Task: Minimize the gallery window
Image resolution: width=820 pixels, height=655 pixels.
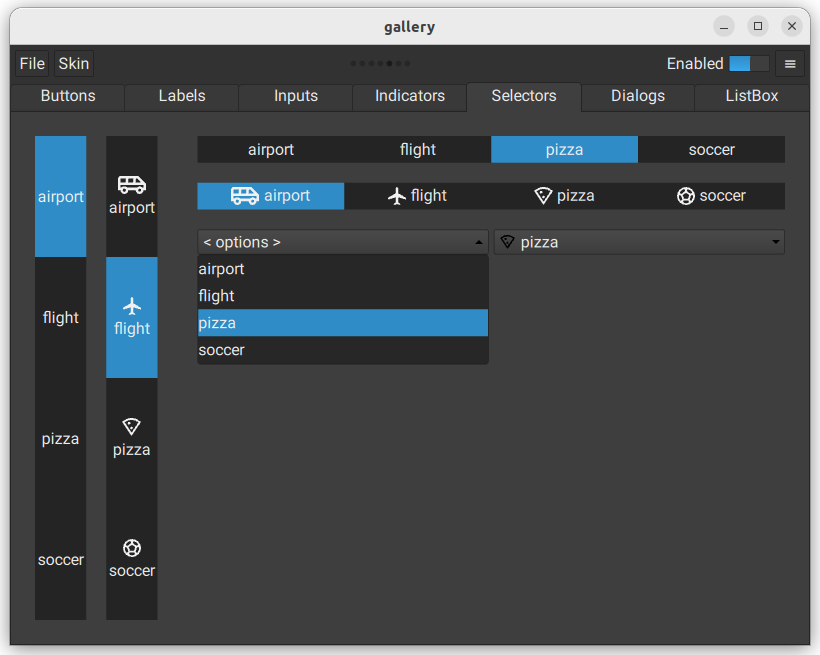Action: (x=724, y=26)
